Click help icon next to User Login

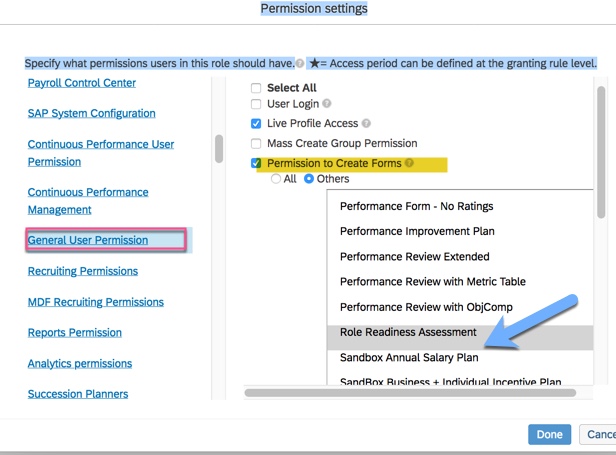(x=327, y=104)
